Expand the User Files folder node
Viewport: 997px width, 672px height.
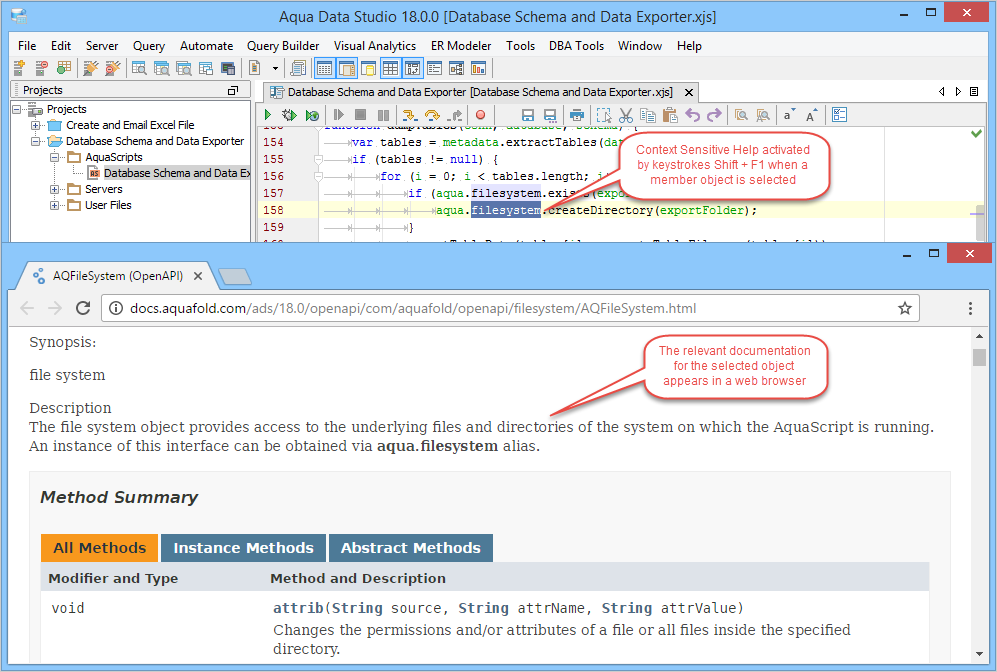pos(55,205)
